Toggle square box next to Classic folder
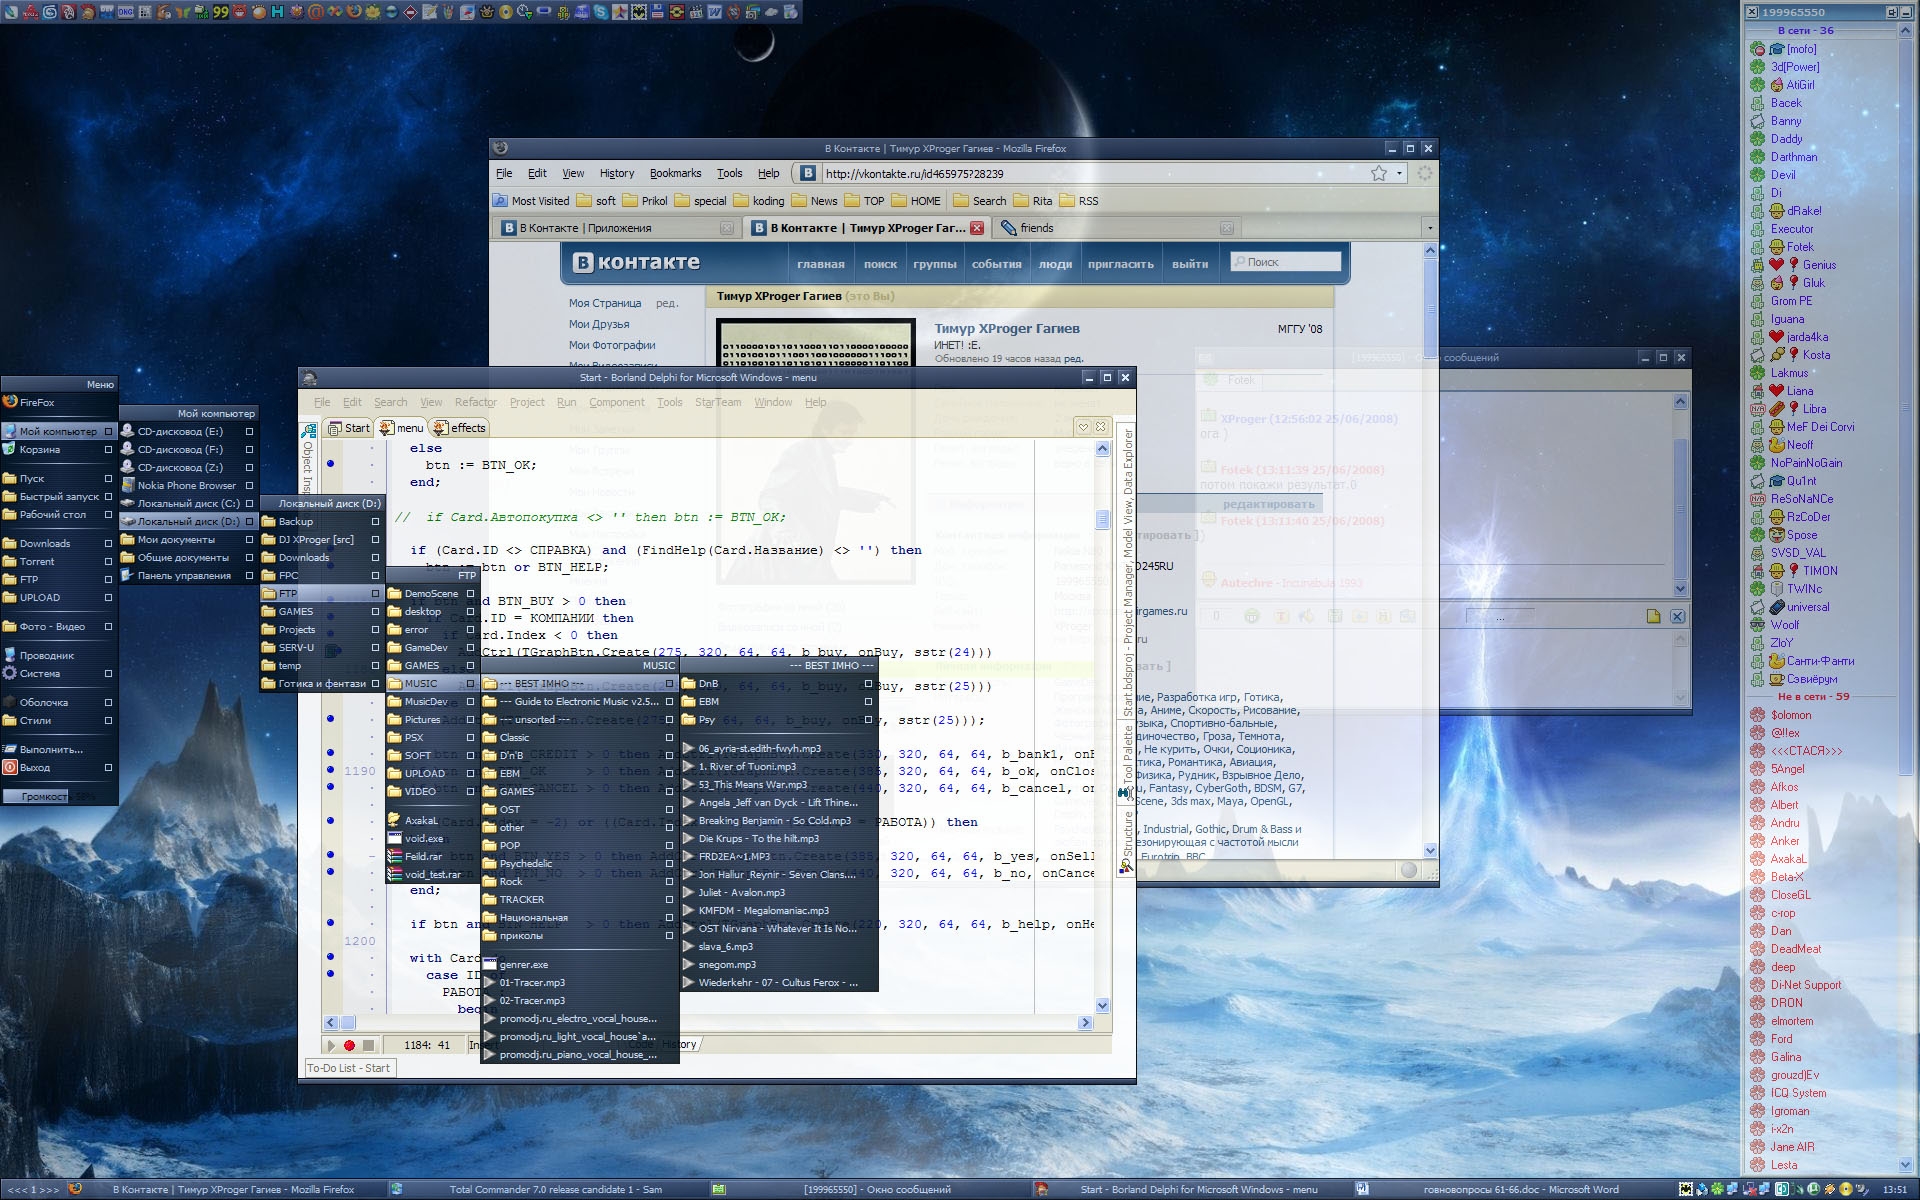The width and height of the screenshot is (1920, 1200). point(669,738)
